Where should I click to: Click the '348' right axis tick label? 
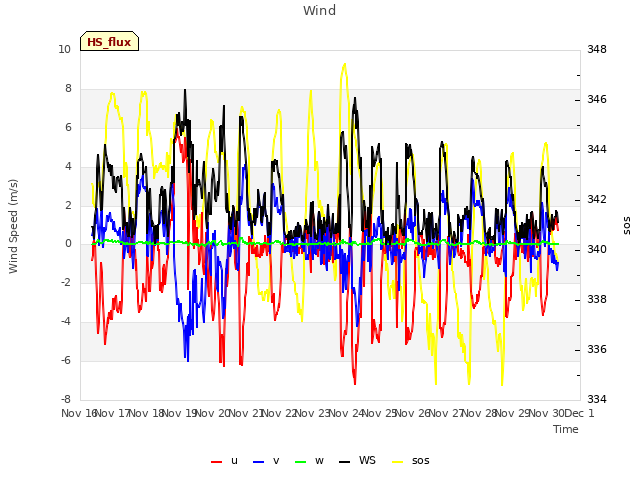(x=597, y=49)
